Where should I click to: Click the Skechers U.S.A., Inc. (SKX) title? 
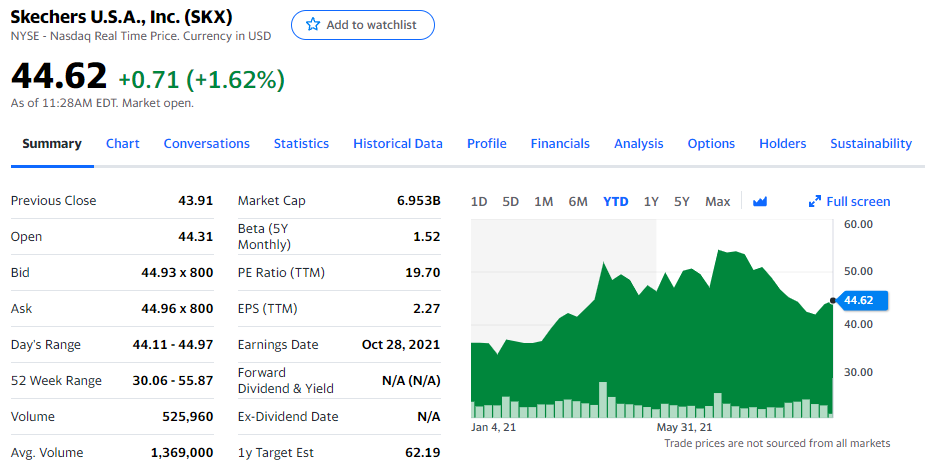pos(122,17)
